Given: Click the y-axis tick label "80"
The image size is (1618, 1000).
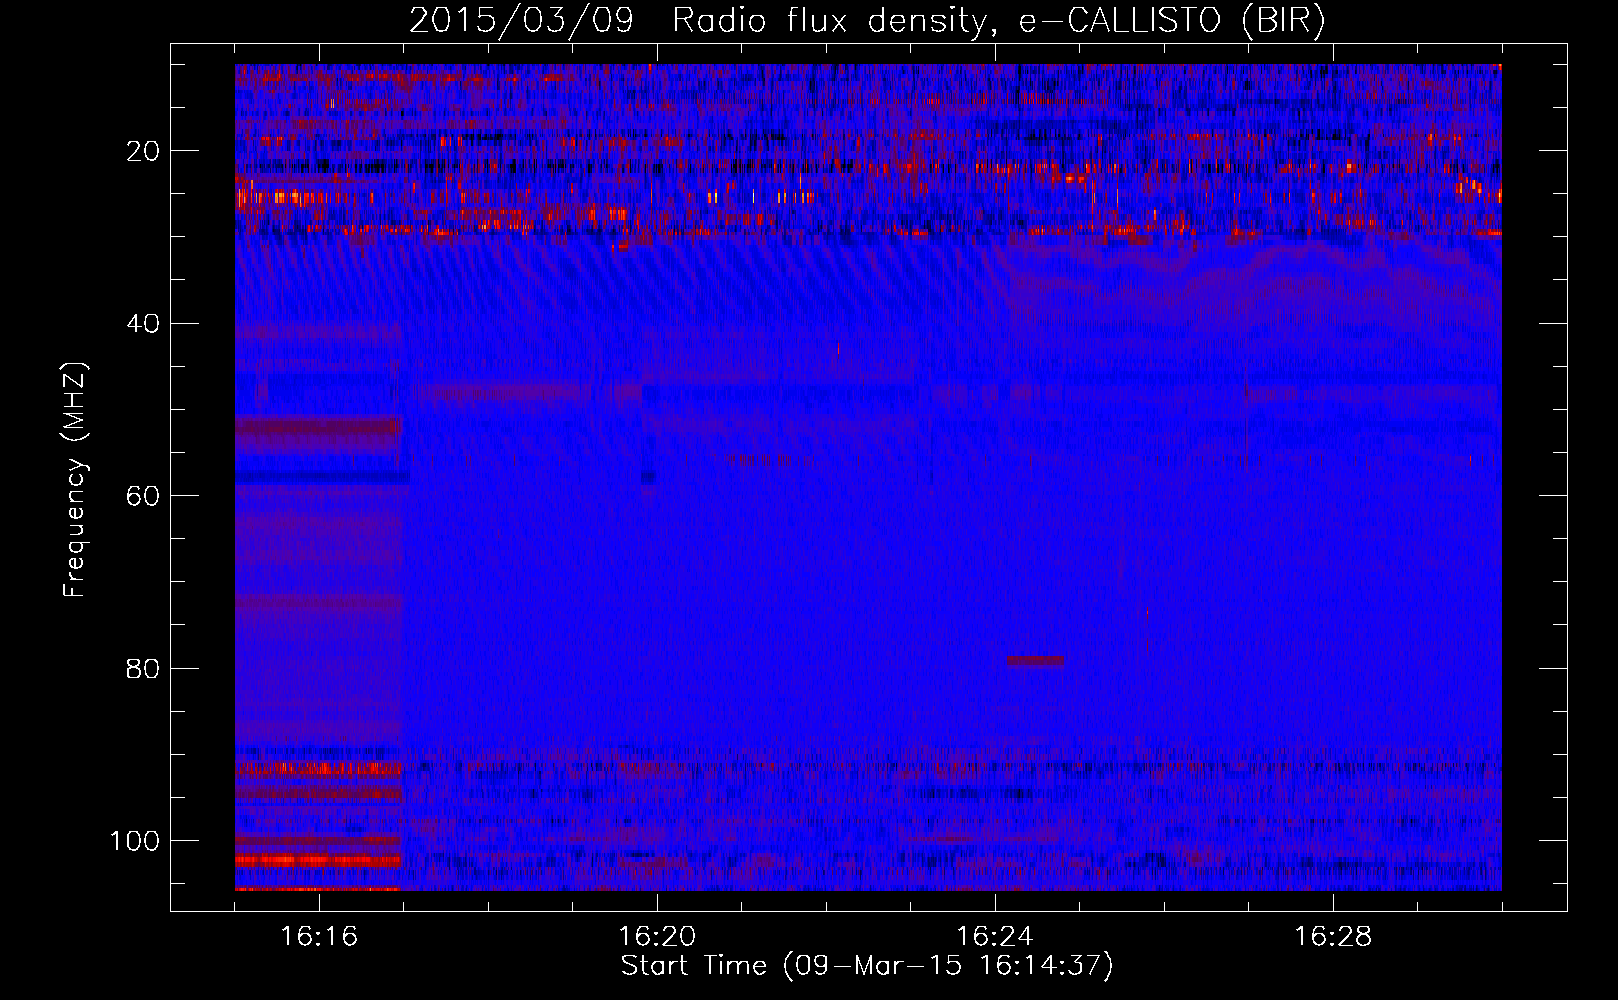Looking at the screenshot, I should pyautogui.click(x=144, y=669).
